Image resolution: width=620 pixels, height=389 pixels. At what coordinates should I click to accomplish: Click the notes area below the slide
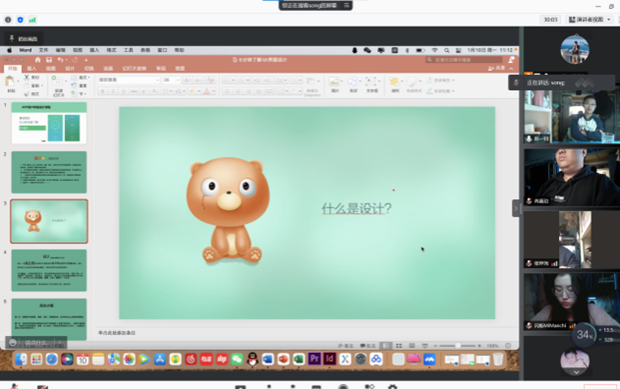tap(307, 333)
